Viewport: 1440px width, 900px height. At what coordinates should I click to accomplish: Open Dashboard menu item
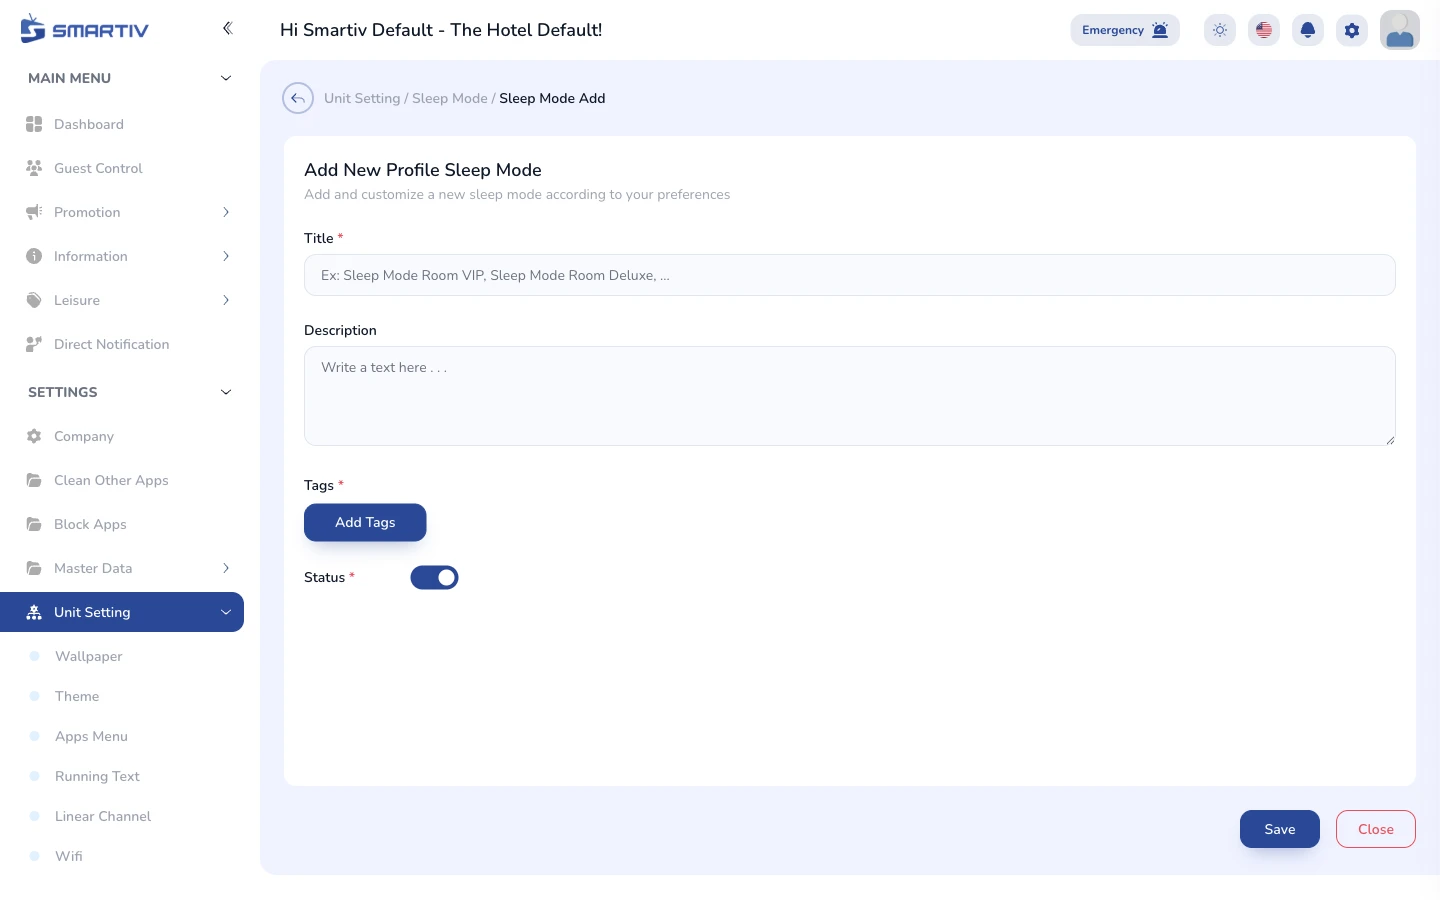(x=122, y=124)
